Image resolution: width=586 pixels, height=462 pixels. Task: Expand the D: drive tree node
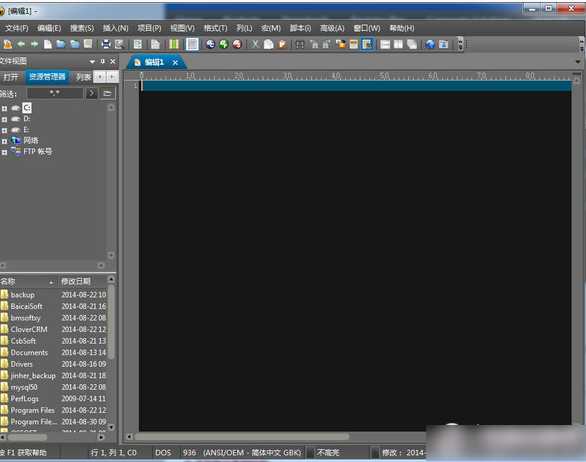point(4,119)
